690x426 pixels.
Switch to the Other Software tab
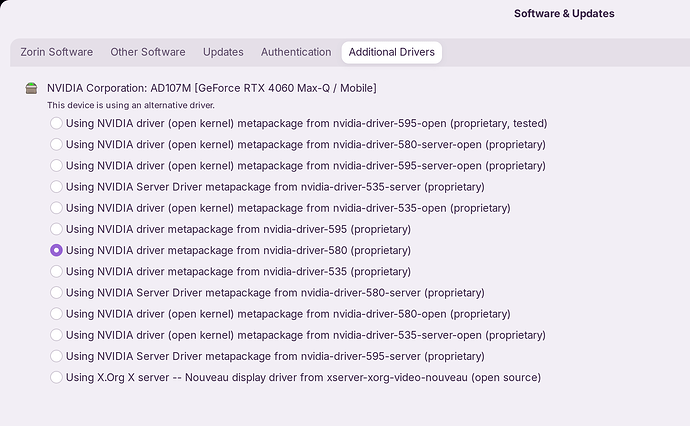[x=148, y=52]
